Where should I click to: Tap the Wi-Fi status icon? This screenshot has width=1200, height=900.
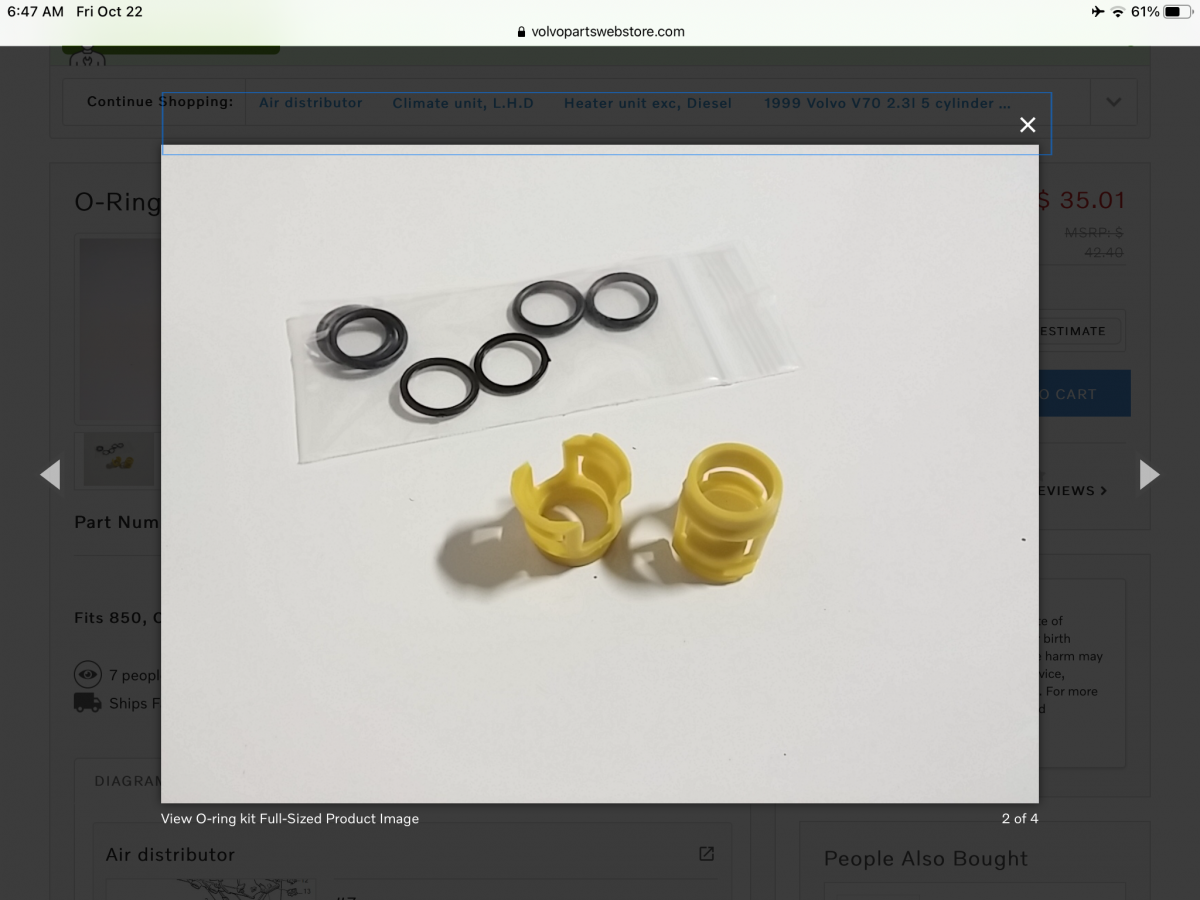(x=1117, y=12)
